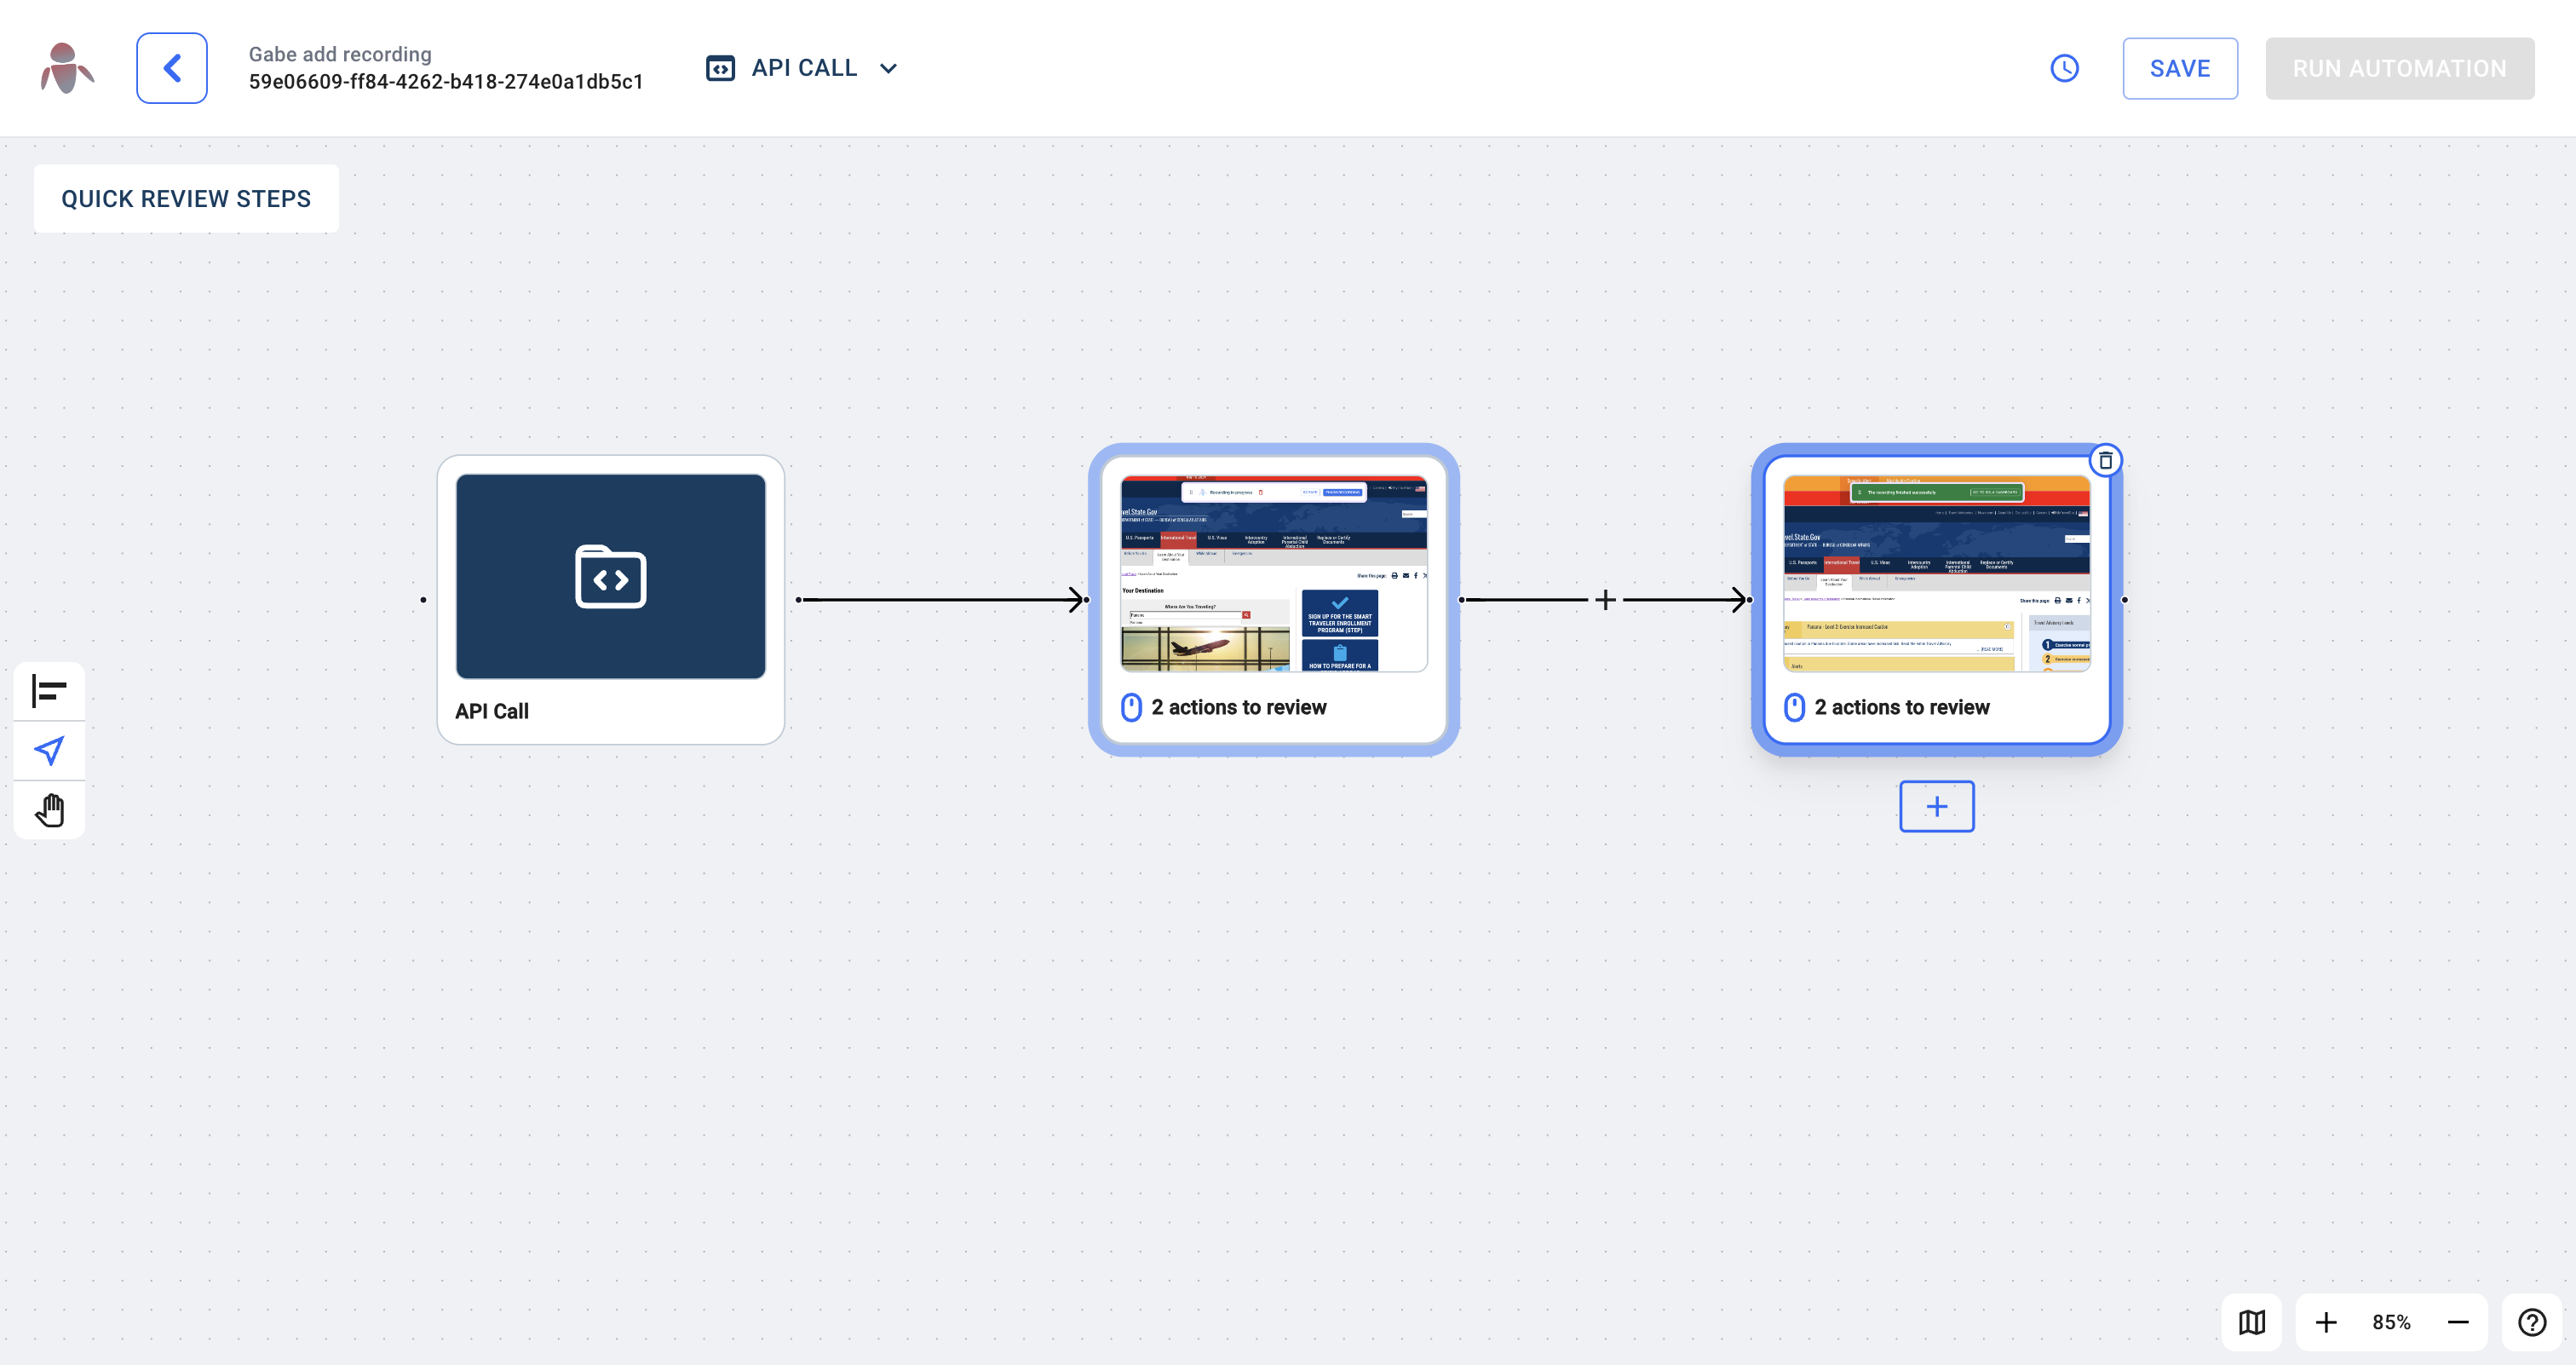
Task: Add a step below the last node
Action: click(1936, 806)
